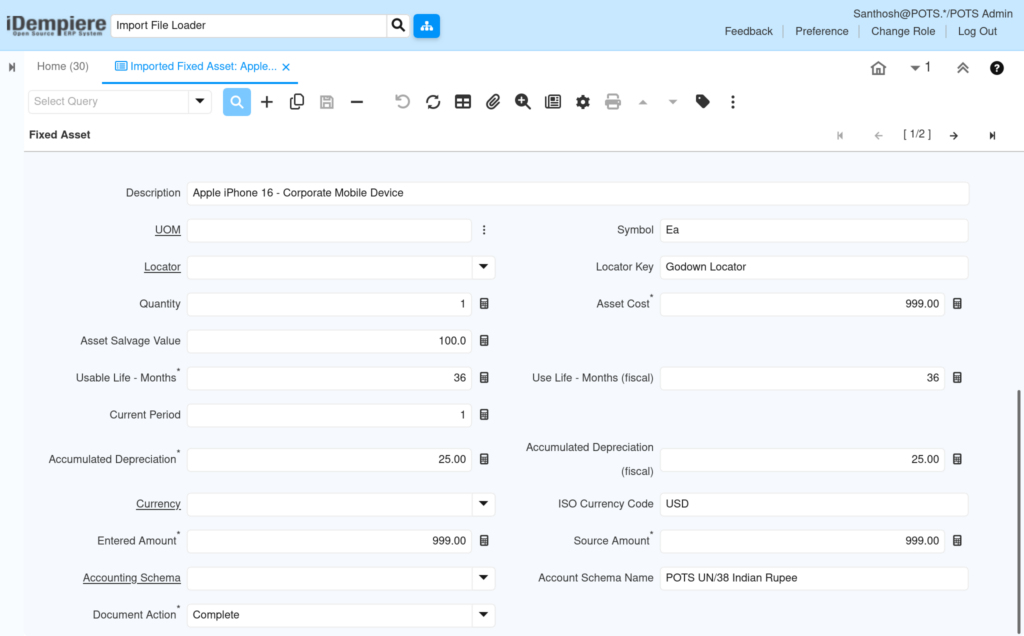Viewport: 1024px width, 636px height.
Task: Click the Process gear icon
Action: coord(583,102)
